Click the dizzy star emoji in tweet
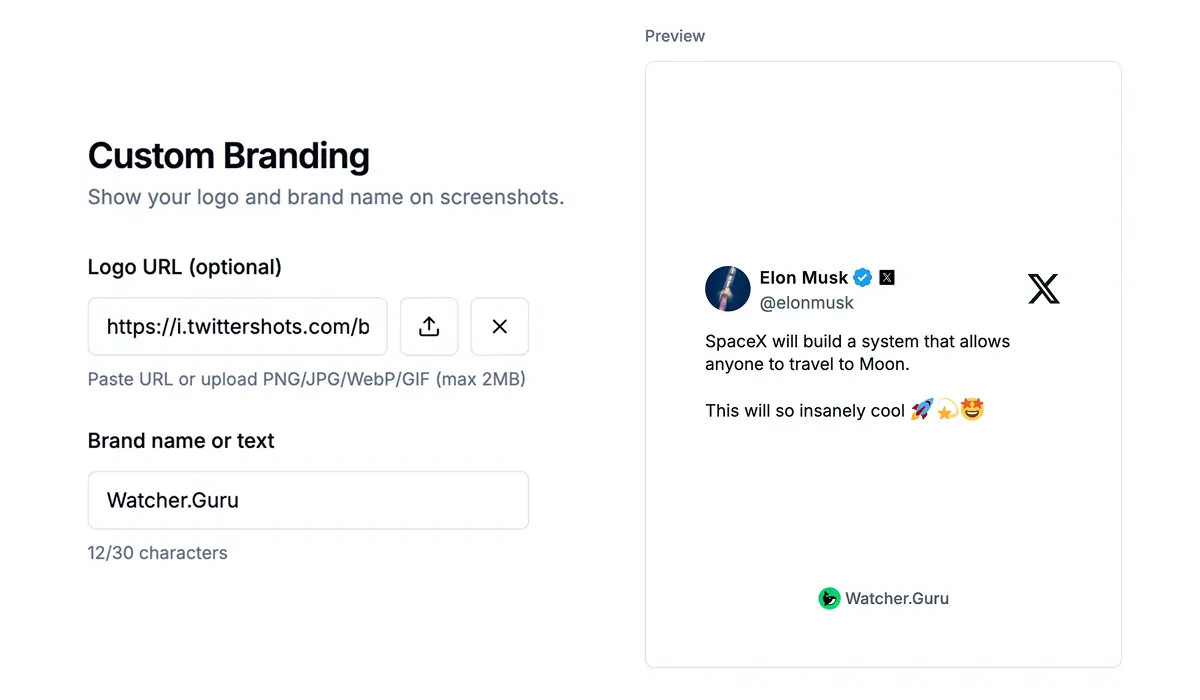1200x700 pixels. click(x=947, y=410)
